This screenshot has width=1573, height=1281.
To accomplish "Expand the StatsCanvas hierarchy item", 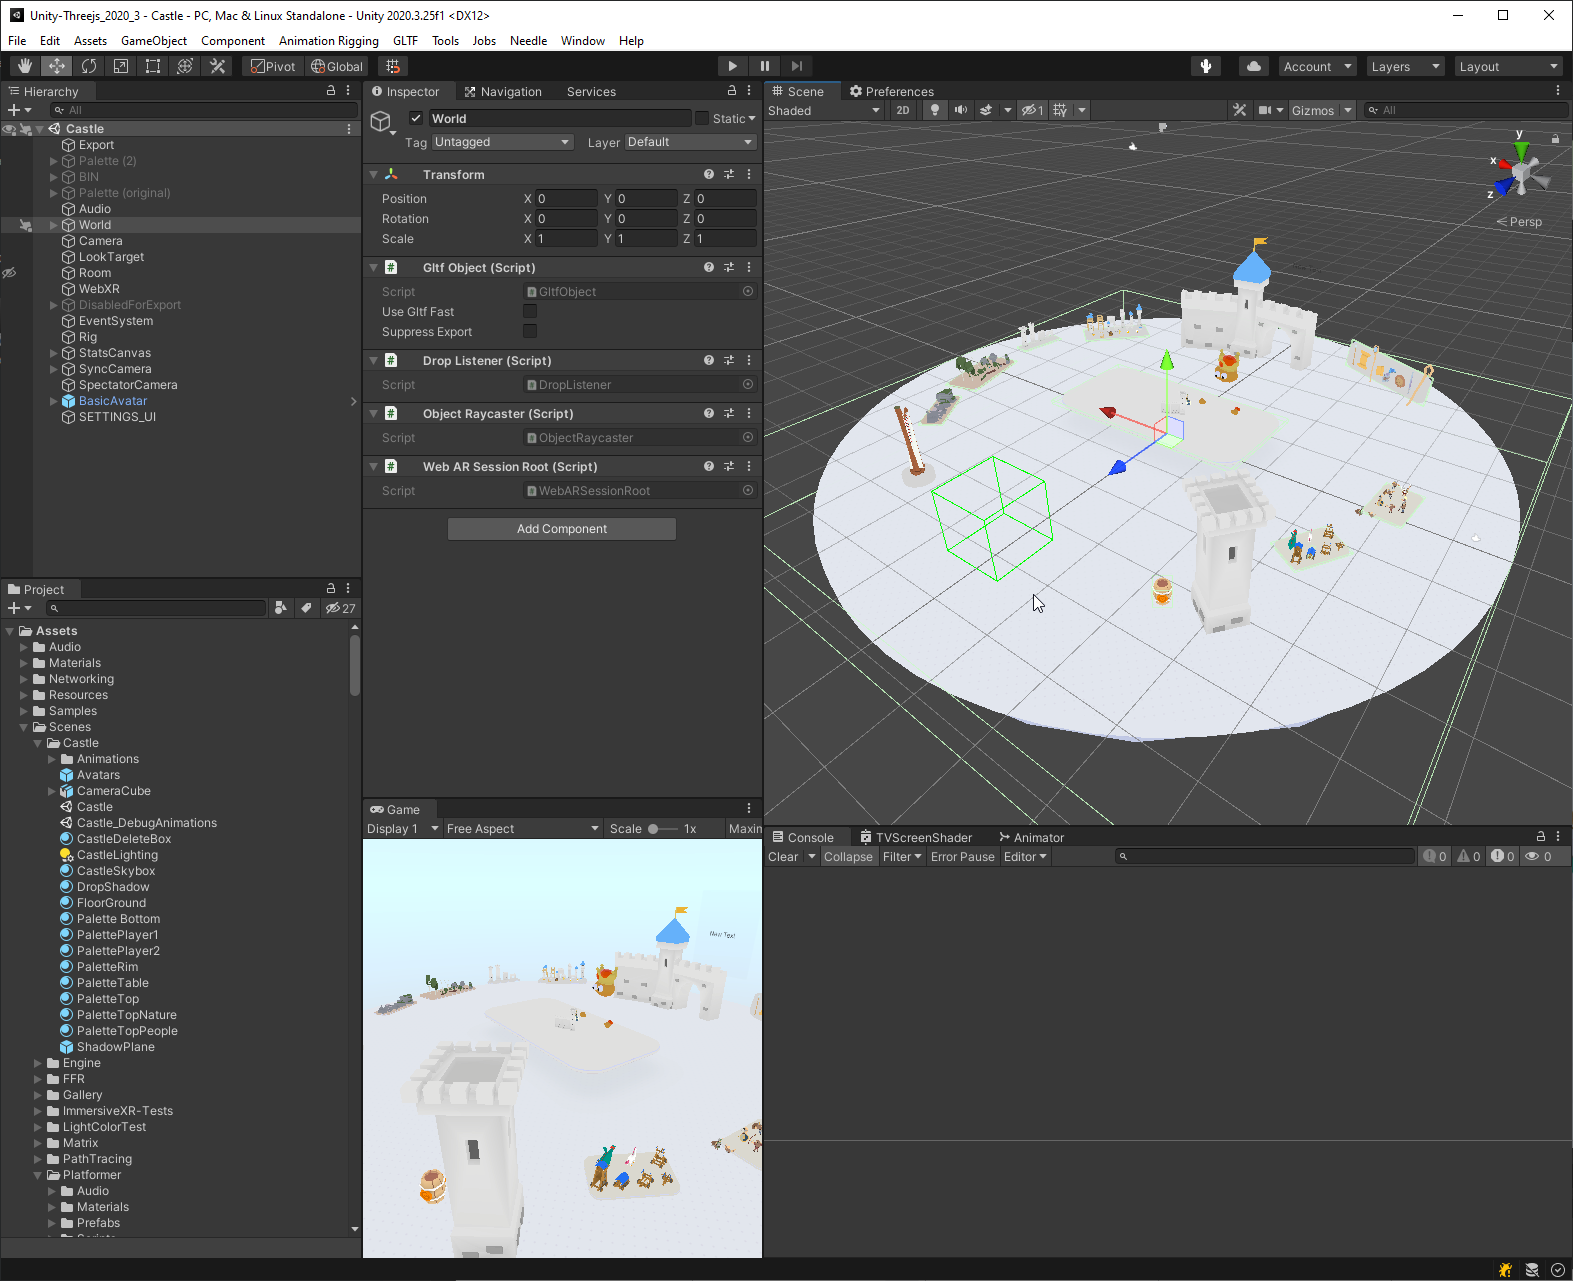I will [54, 353].
